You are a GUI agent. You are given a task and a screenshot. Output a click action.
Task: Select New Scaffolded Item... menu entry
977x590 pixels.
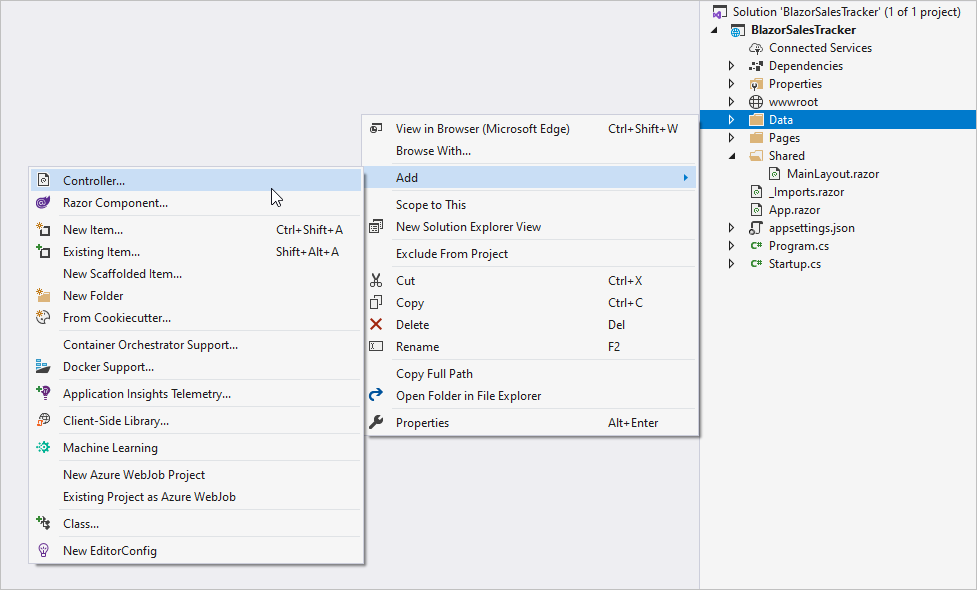[122, 274]
